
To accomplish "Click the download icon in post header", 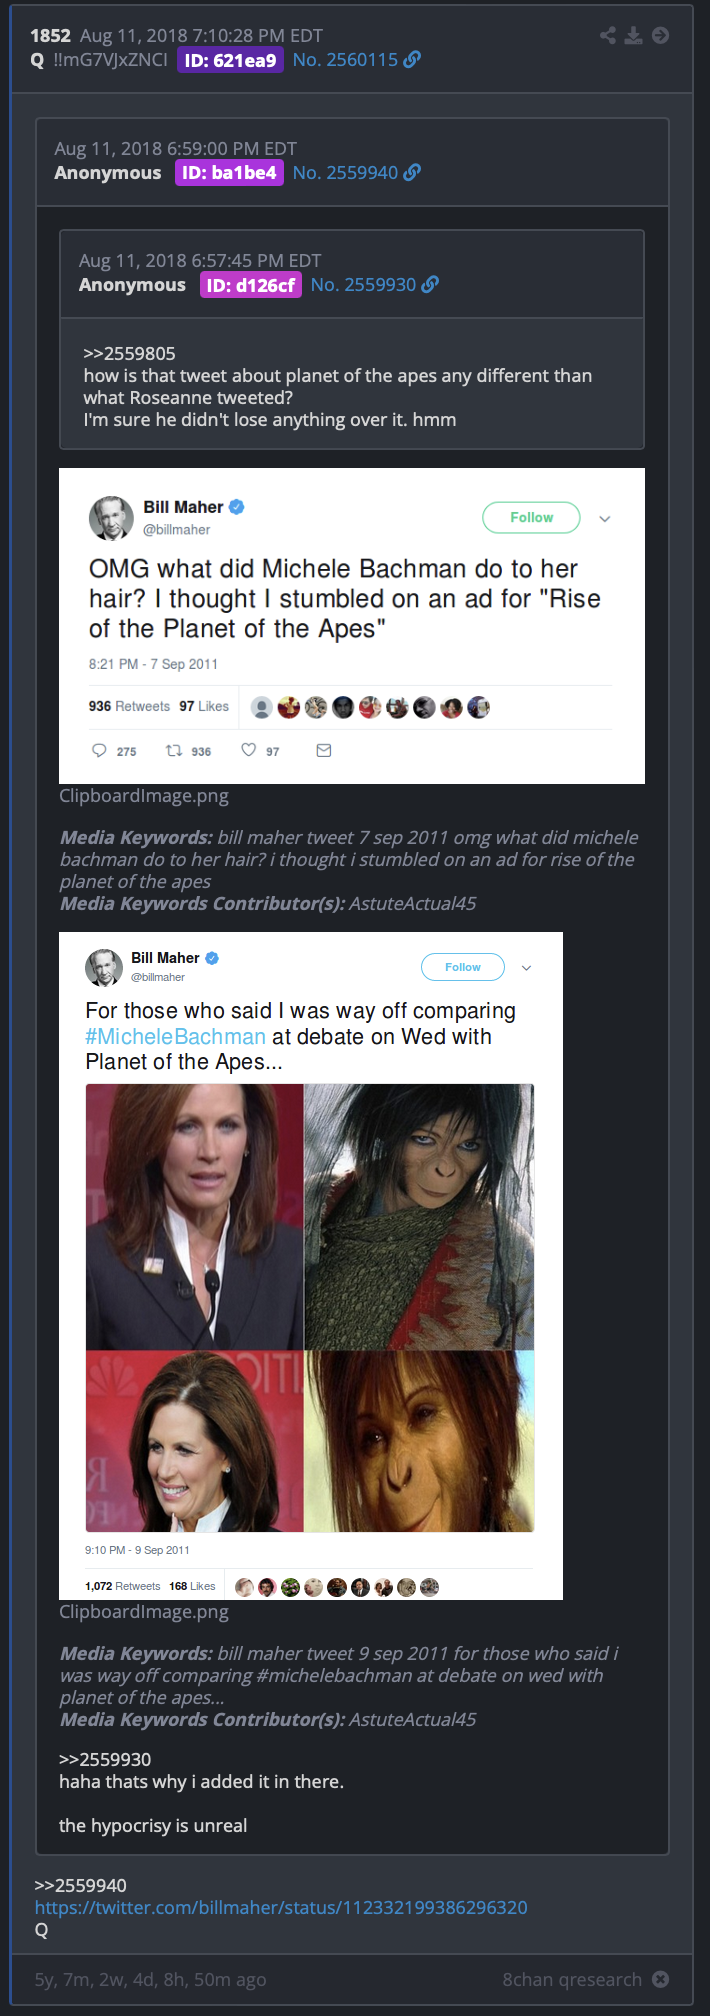I will (634, 35).
